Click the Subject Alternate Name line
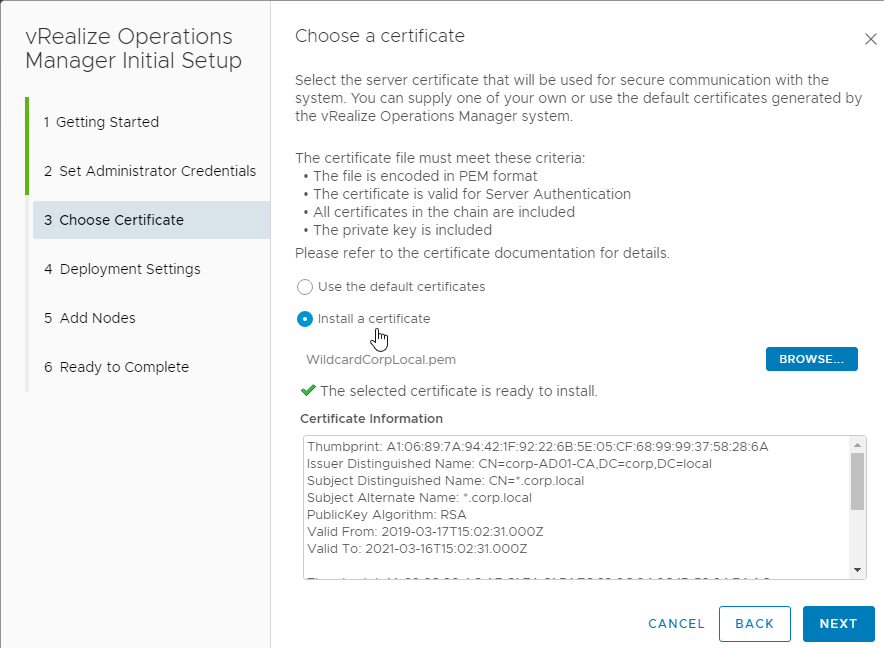884x648 pixels. [x=419, y=497]
